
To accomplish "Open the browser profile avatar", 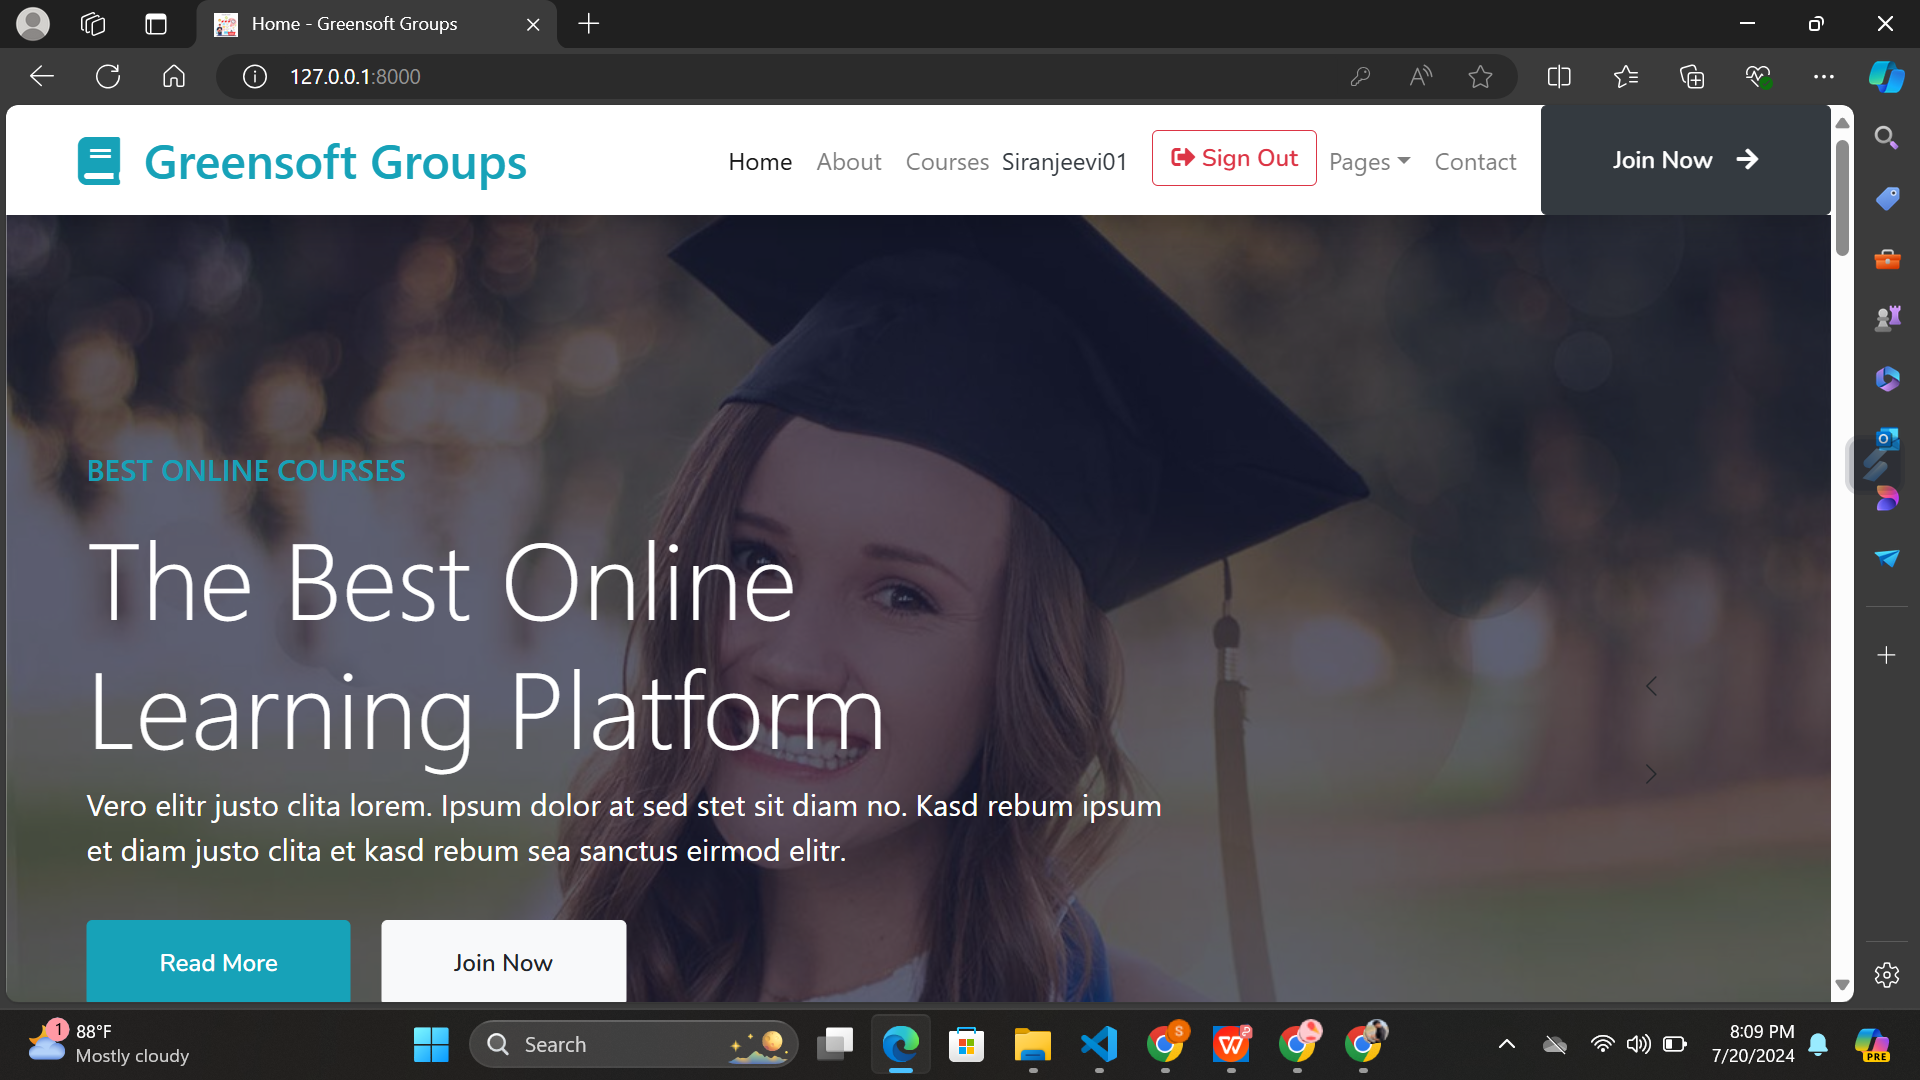I will pos(33,23).
